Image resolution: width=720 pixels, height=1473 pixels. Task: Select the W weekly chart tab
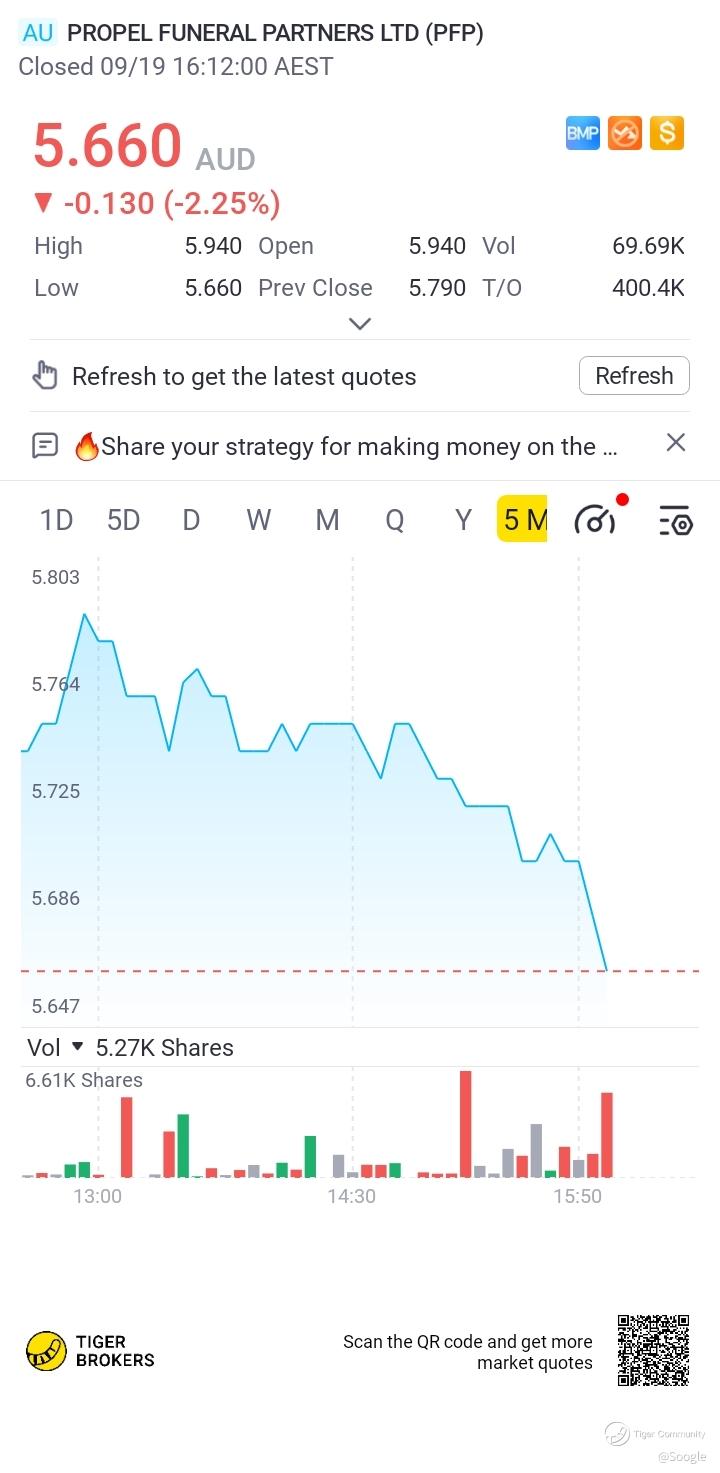259,520
